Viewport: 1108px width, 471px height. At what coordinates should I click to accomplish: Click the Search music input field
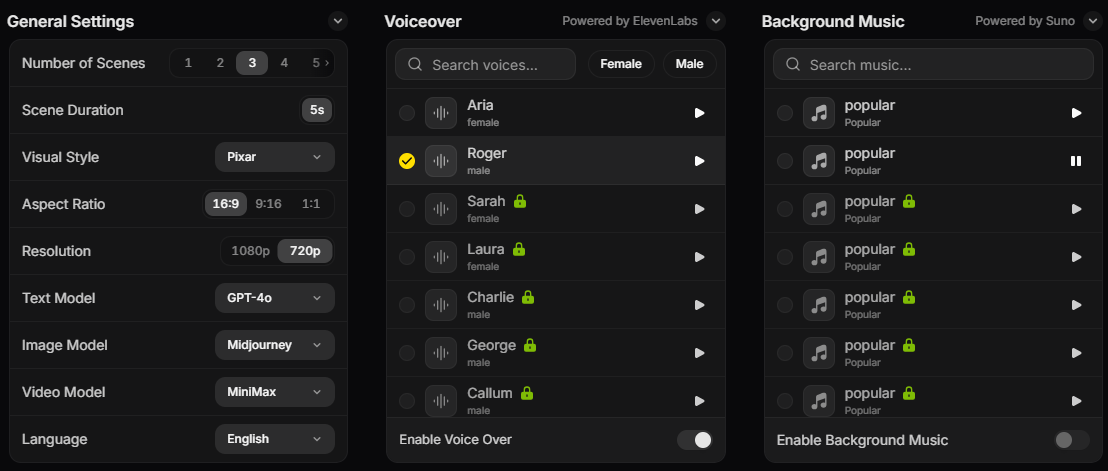click(933, 64)
